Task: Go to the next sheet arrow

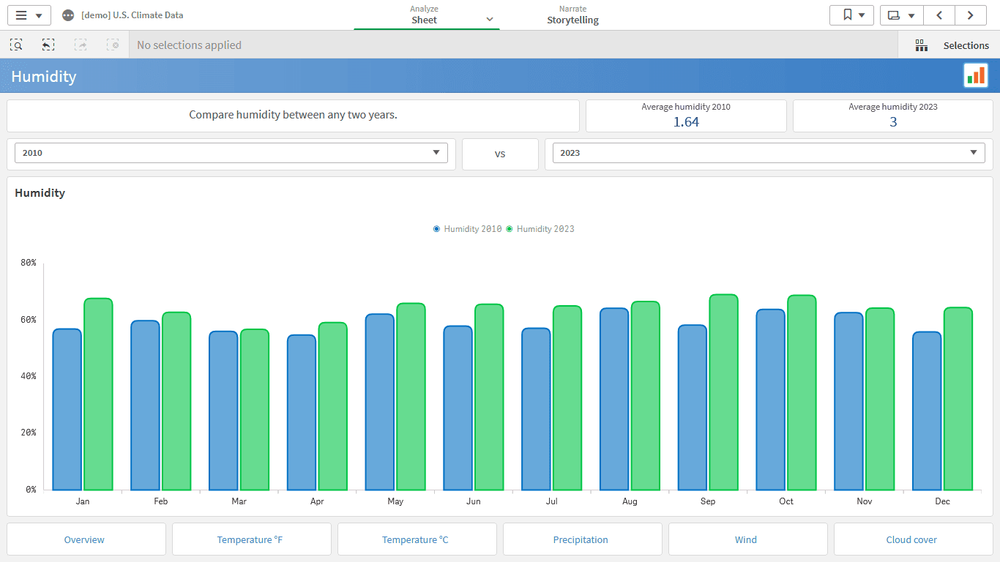Action: click(x=970, y=15)
